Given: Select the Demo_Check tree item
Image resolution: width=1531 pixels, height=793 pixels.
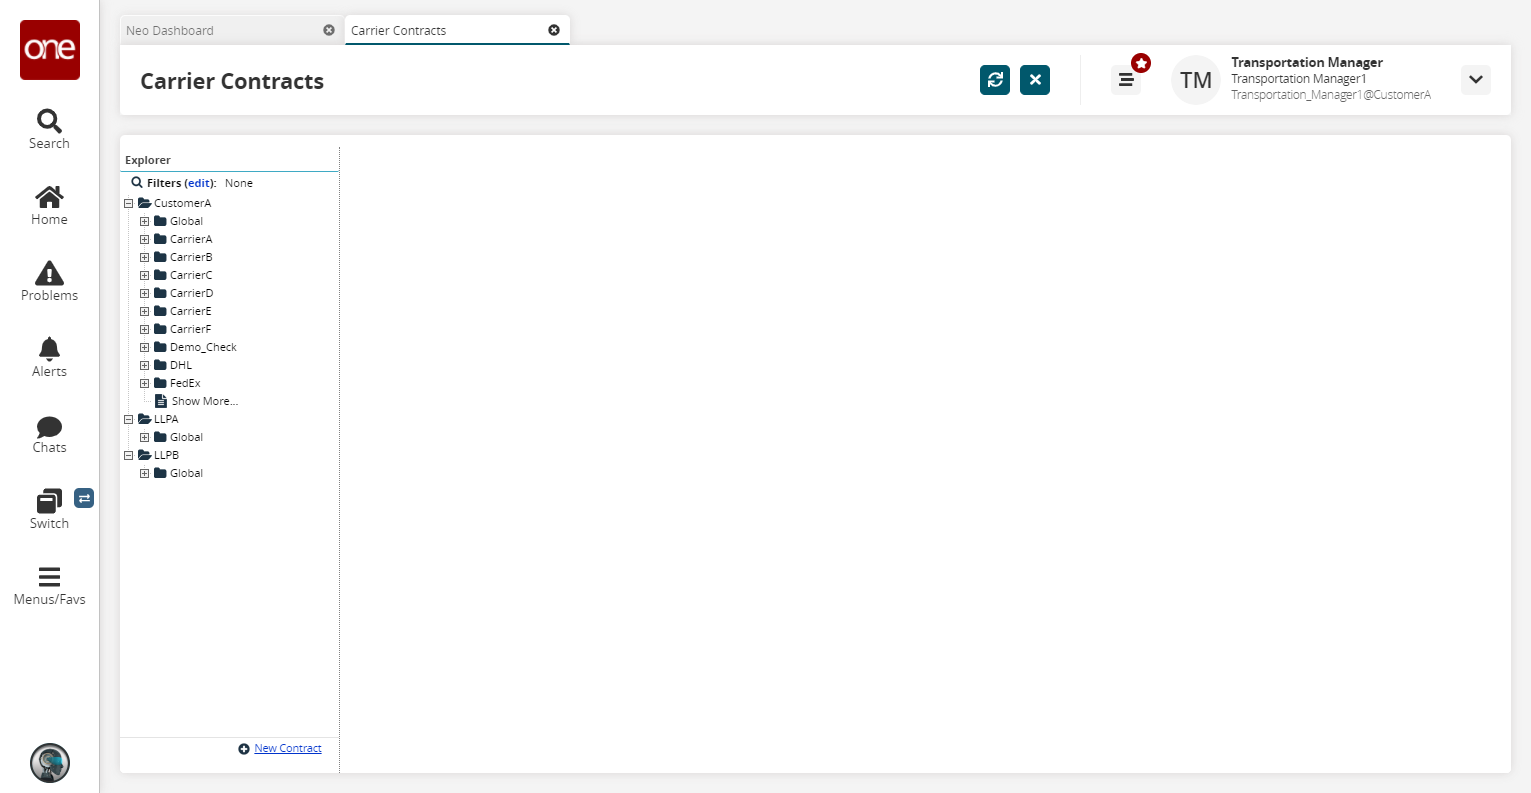Looking at the screenshot, I should pos(203,347).
